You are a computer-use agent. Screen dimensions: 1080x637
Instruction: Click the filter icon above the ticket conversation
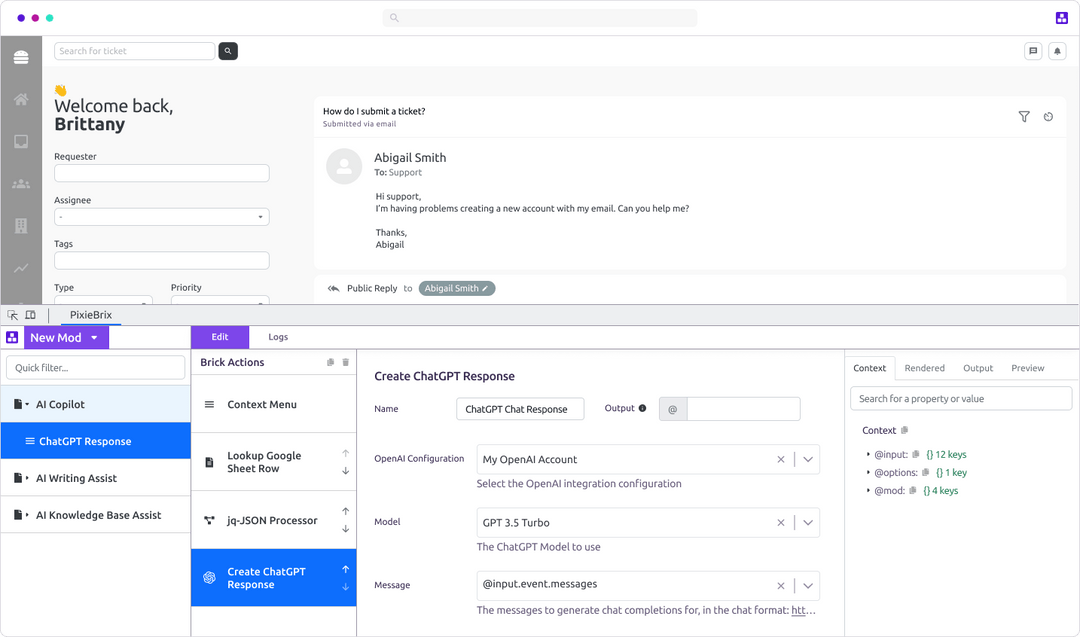point(1024,116)
